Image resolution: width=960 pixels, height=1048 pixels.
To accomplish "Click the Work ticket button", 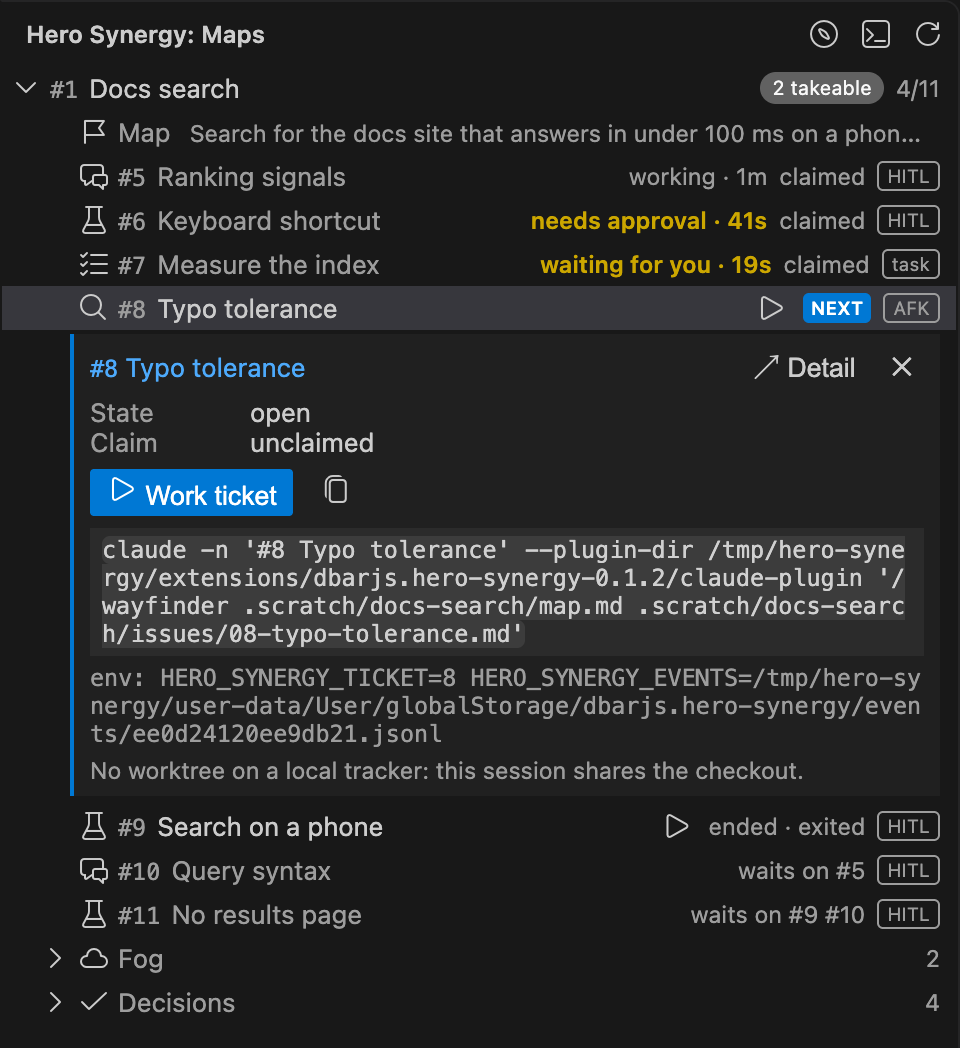I will [x=191, y=493].
